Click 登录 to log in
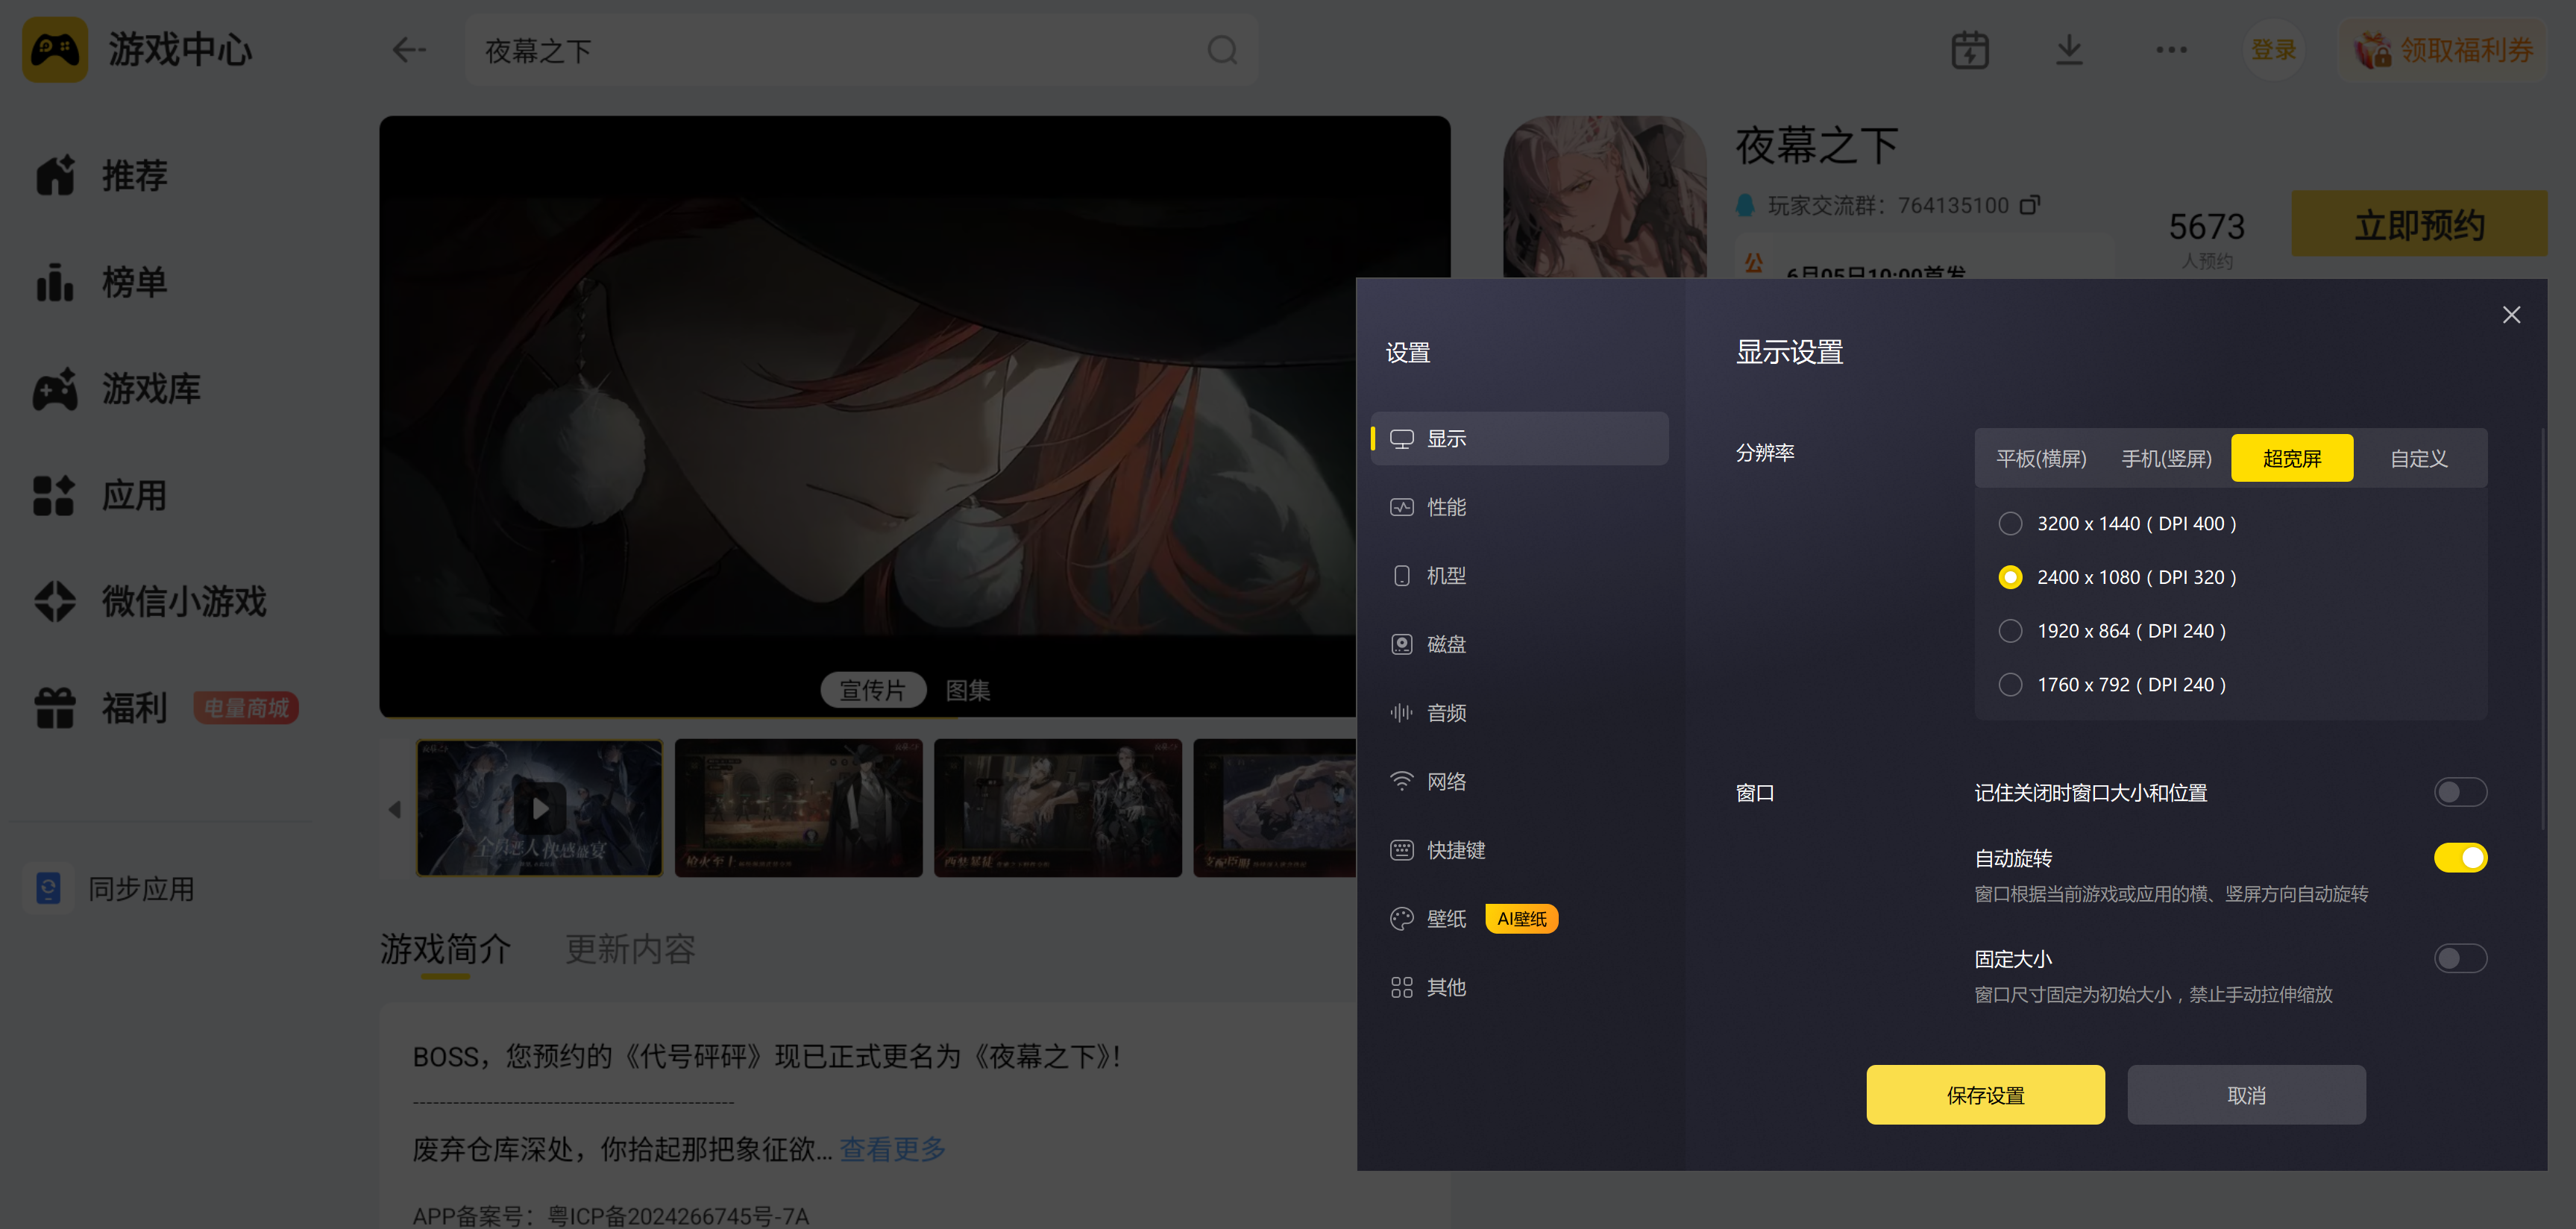The height and width of the screenshot is (1229, 2576). tap(2273, 50)
